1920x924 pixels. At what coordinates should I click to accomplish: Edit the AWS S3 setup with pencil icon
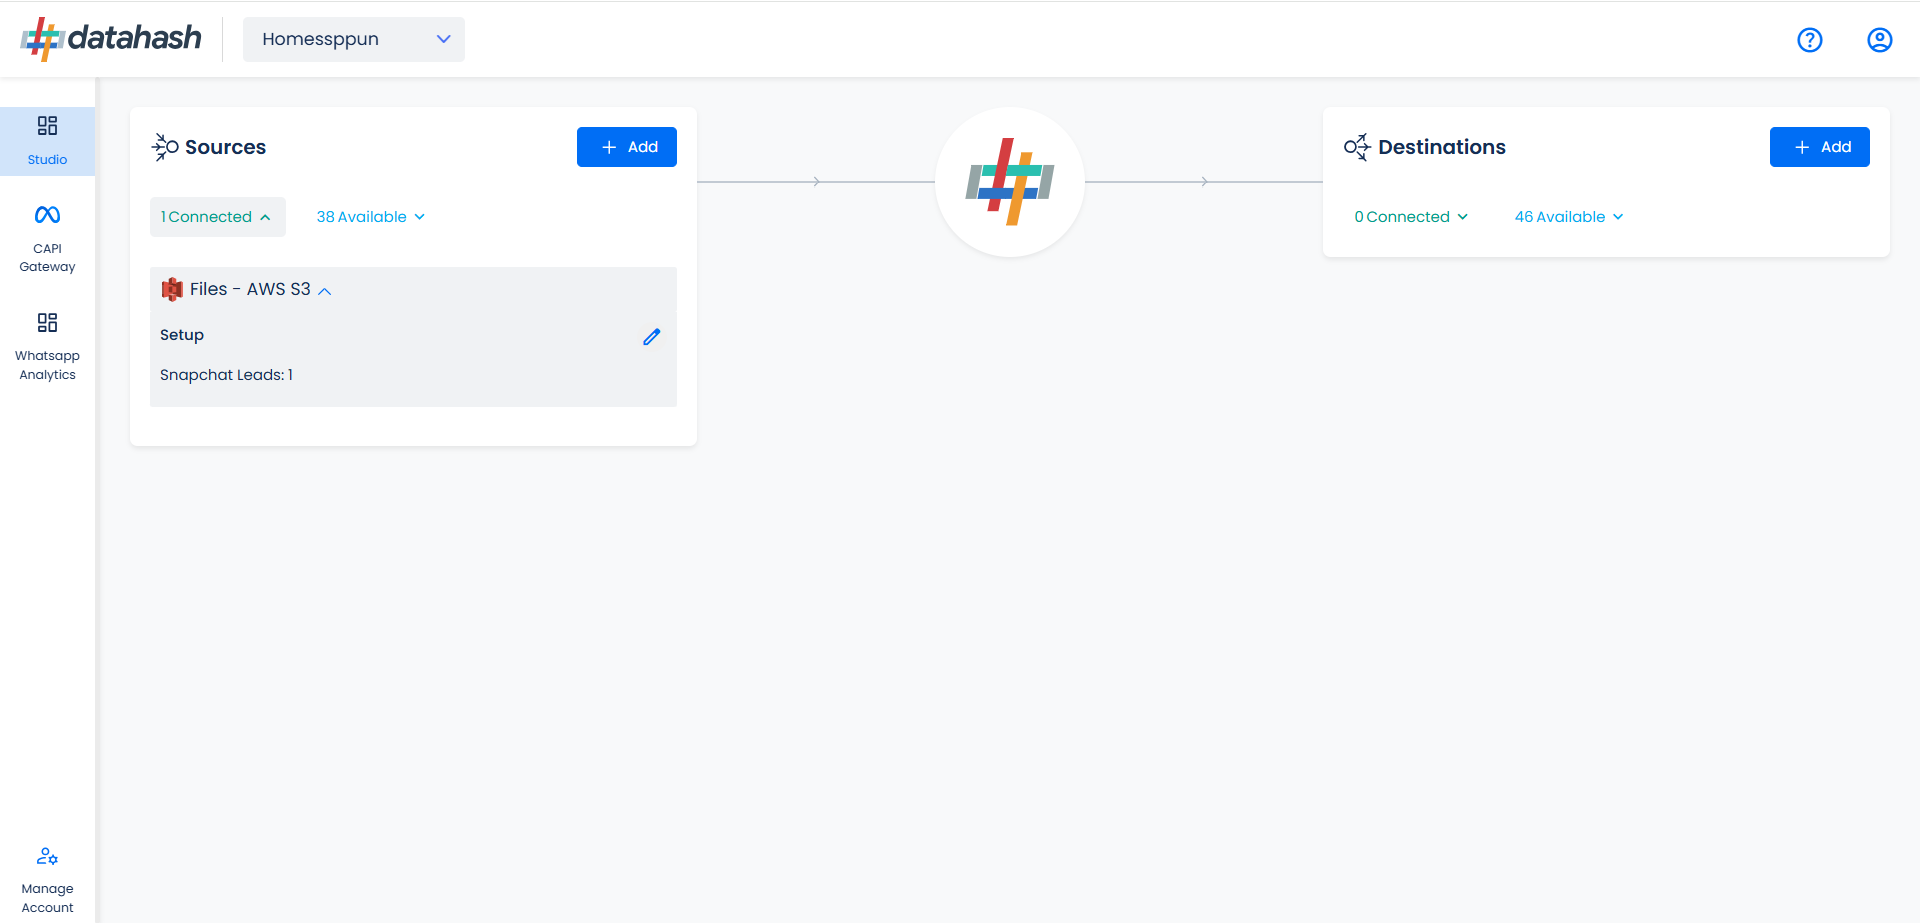[x=652, y=337]
